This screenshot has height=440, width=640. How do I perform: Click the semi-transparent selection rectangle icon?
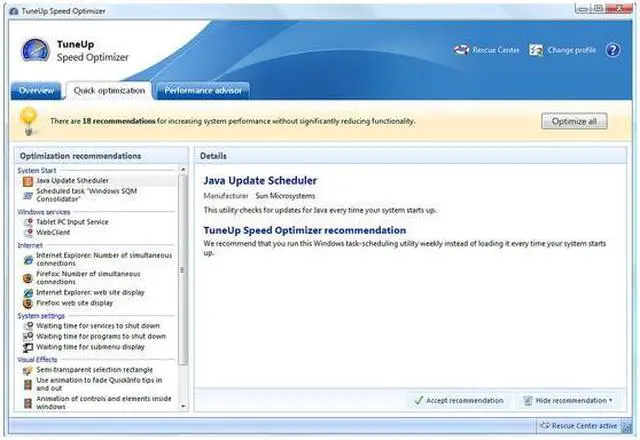click(x=28, y=370)
